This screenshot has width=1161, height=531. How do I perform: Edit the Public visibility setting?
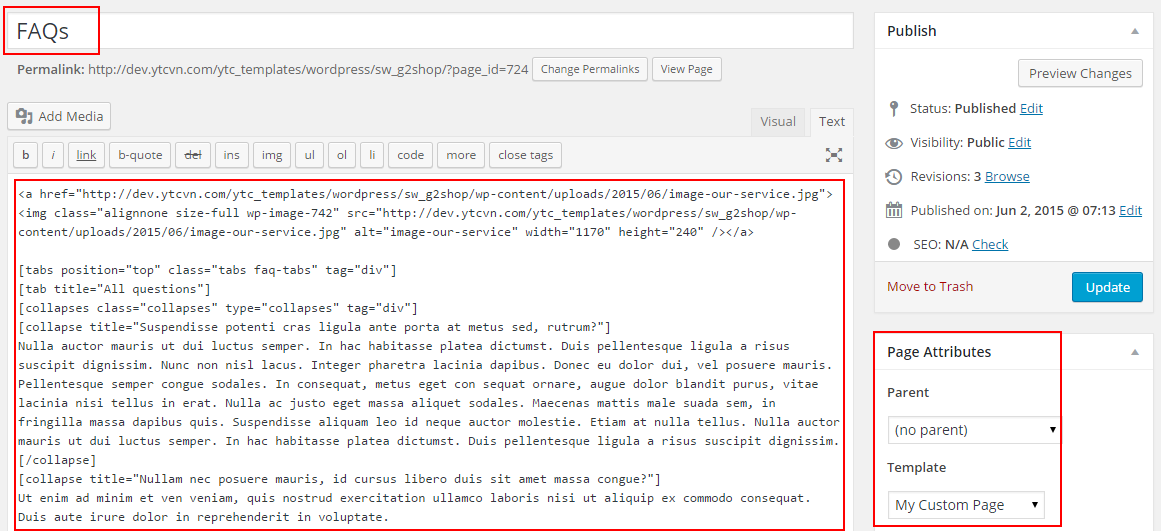[1020, 142]
